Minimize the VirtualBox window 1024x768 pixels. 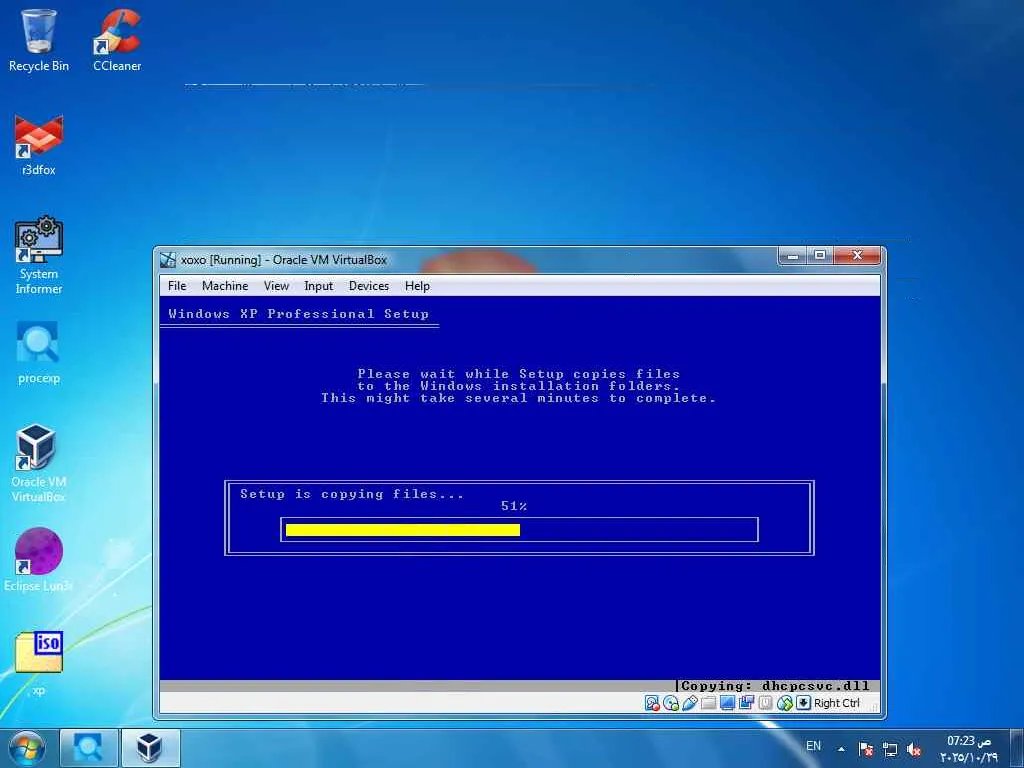pyautogui.click(x=793, y=256)
